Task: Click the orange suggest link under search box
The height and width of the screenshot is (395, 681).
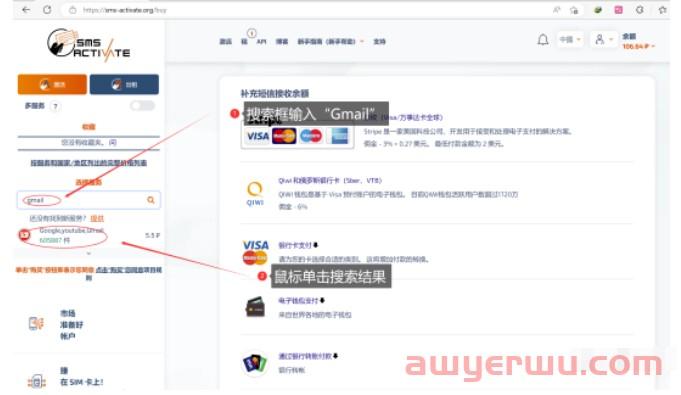Action: 97,218
